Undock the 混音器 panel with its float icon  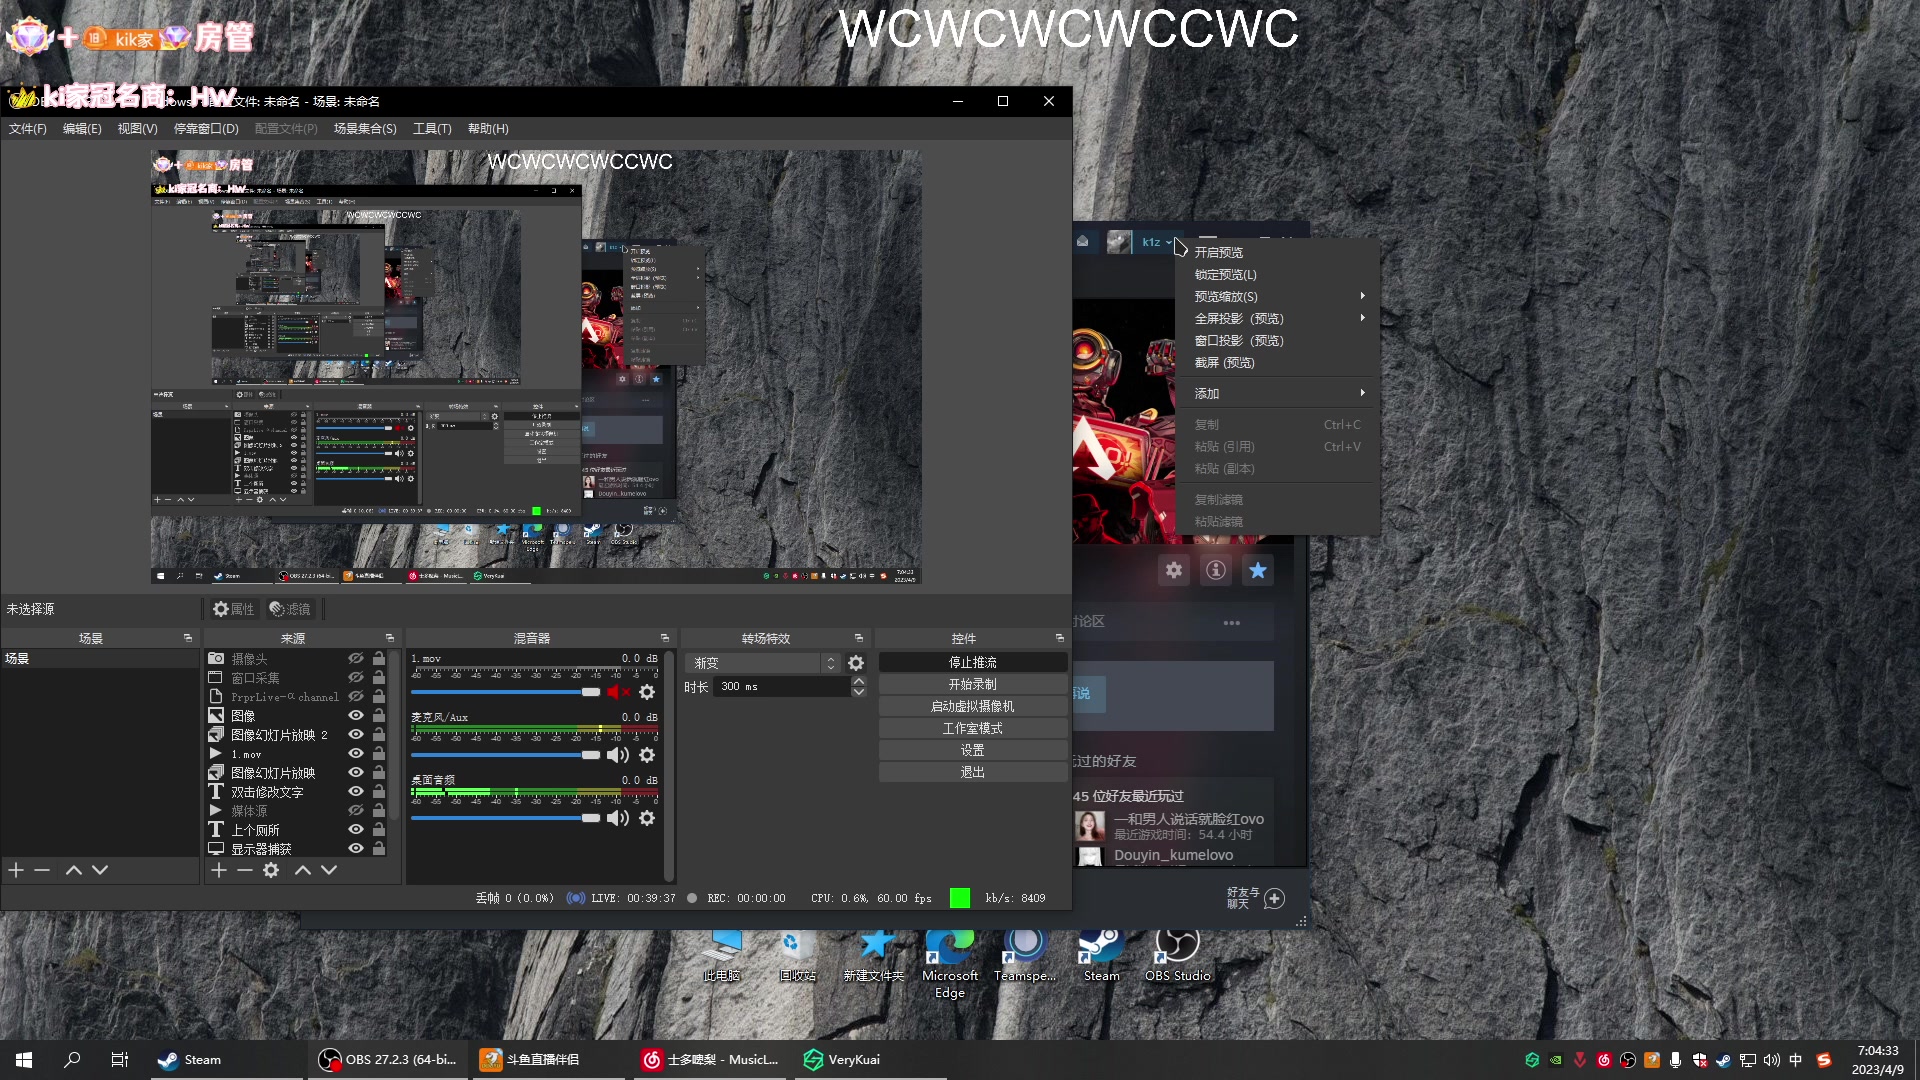665,638
